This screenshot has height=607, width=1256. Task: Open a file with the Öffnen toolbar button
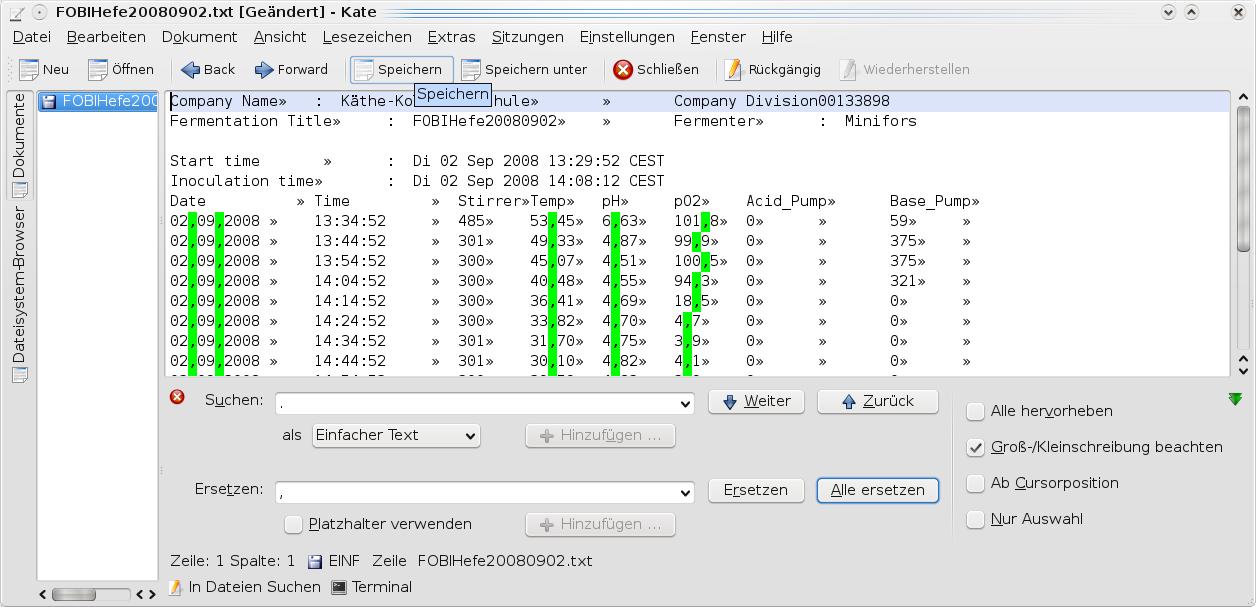121,70
